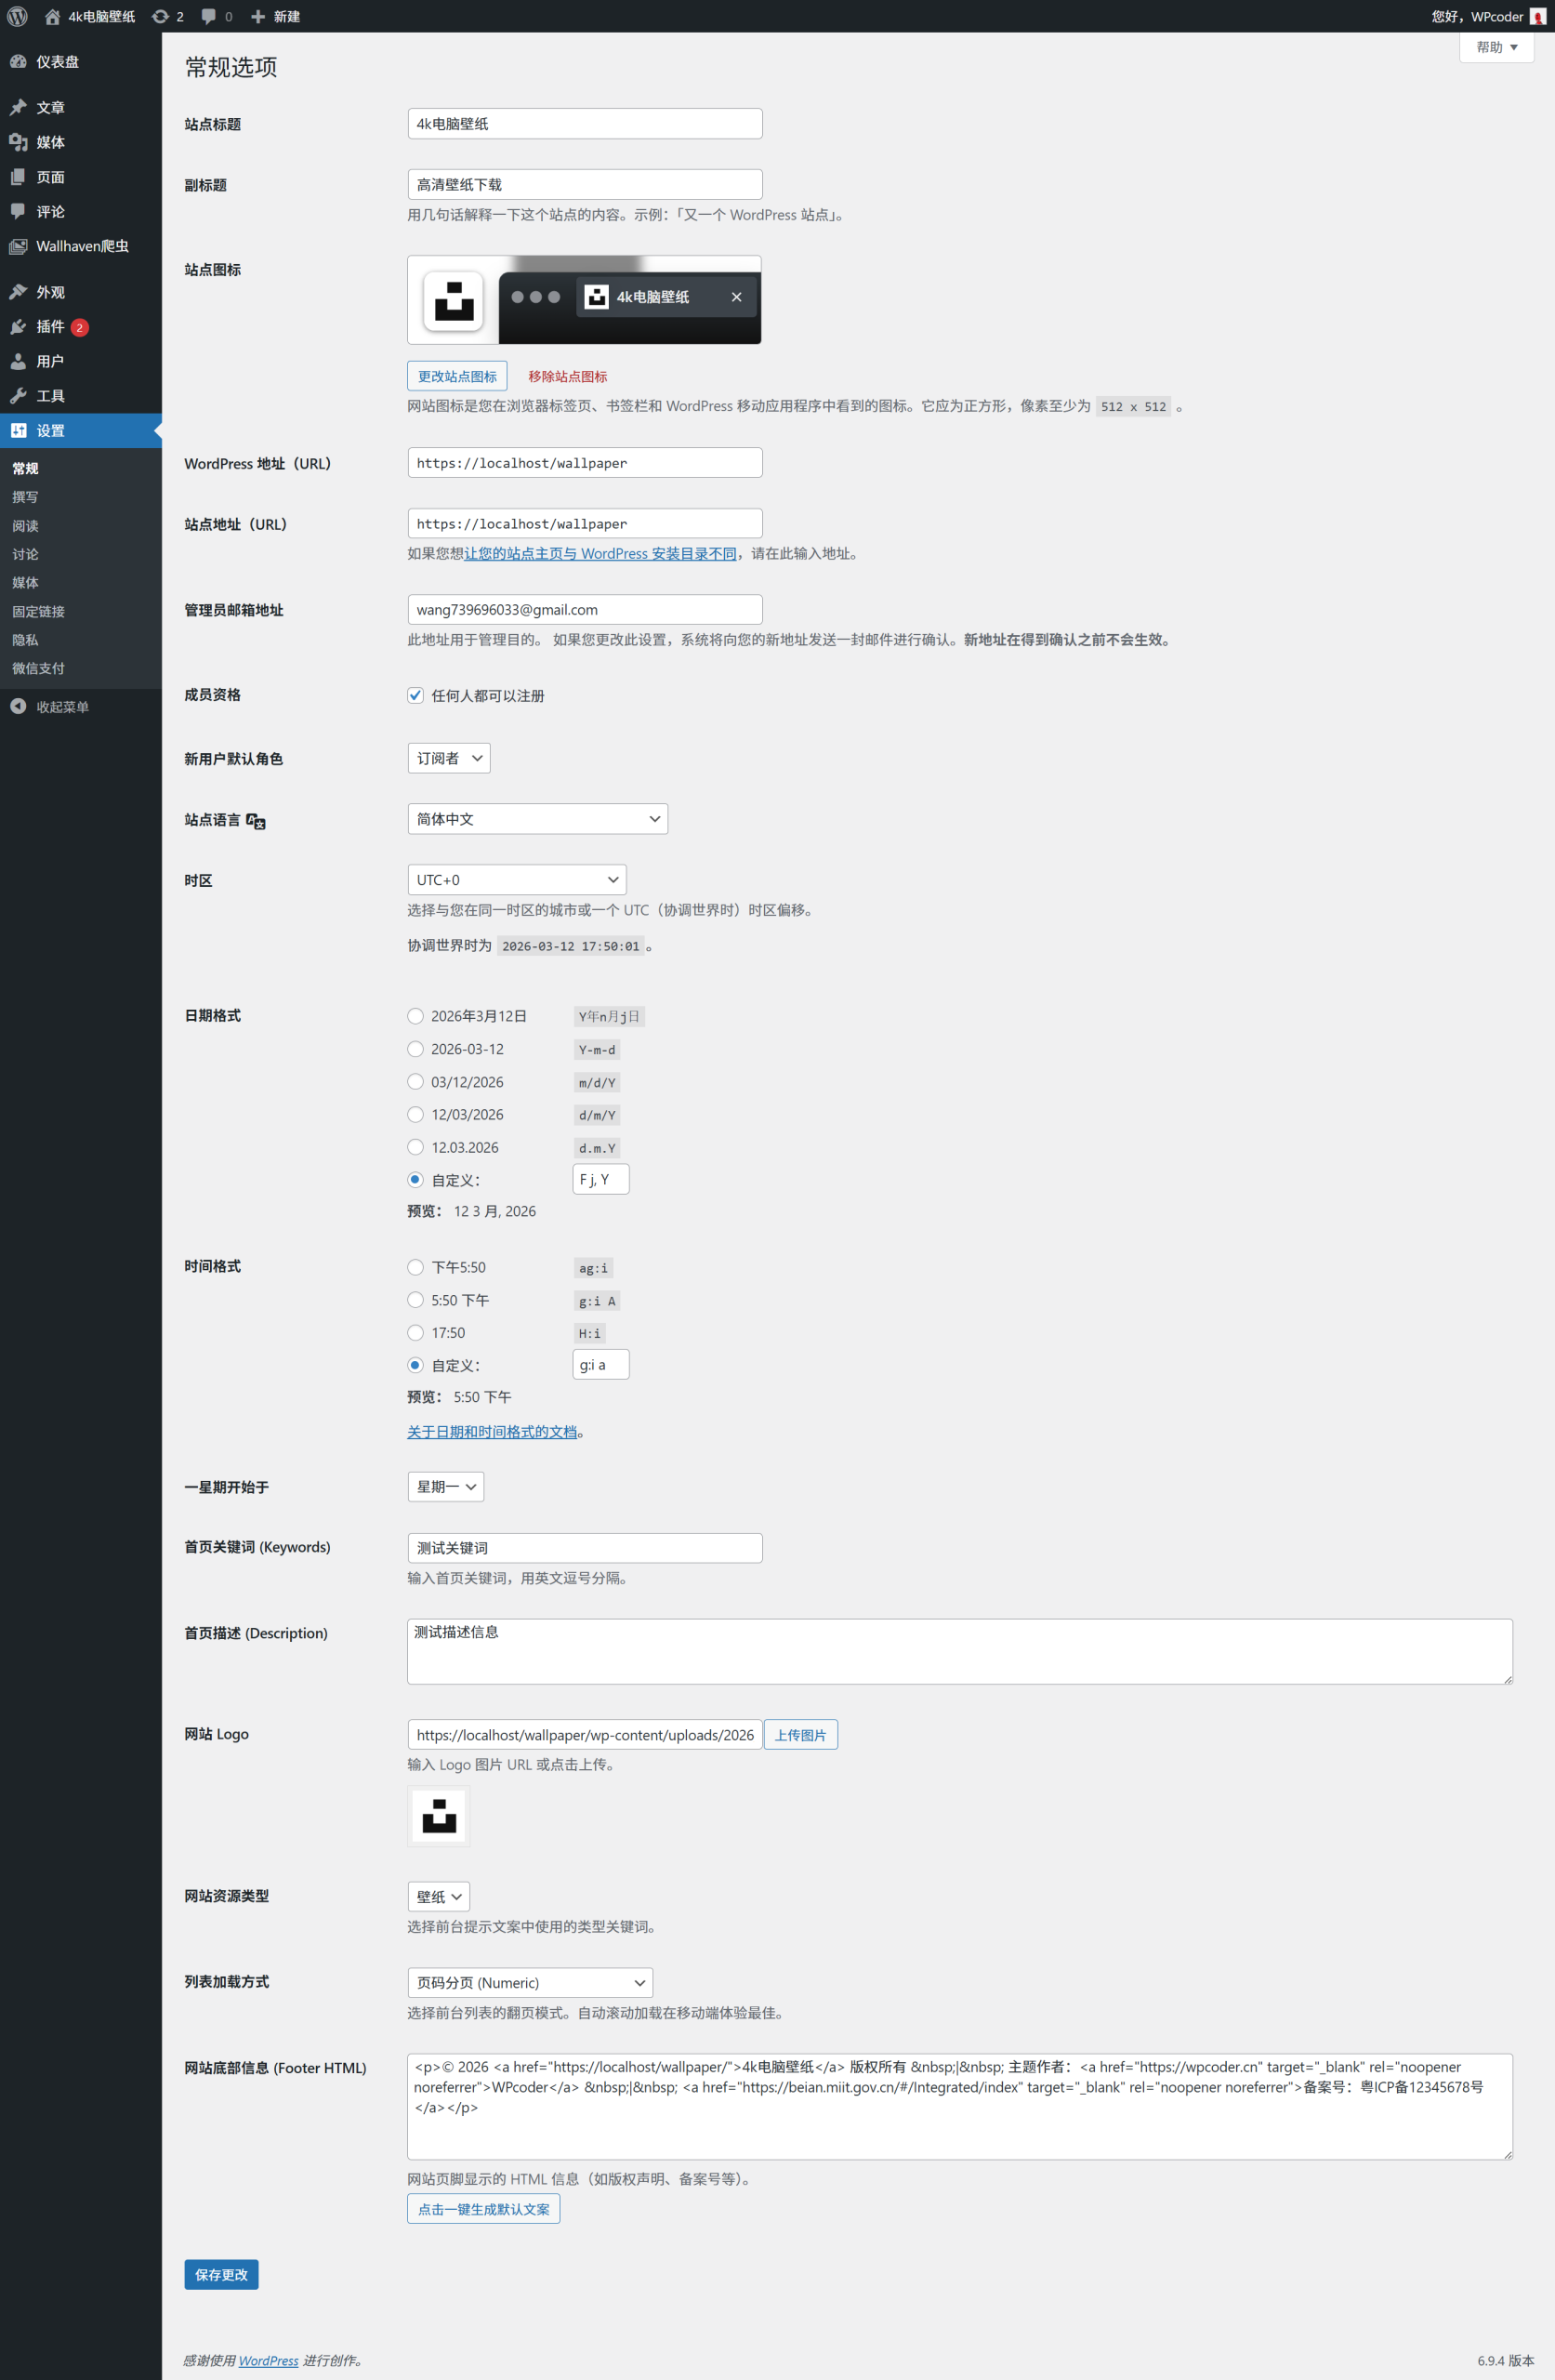
Task: Click the Save Changes button
Action: (221, 2274)
